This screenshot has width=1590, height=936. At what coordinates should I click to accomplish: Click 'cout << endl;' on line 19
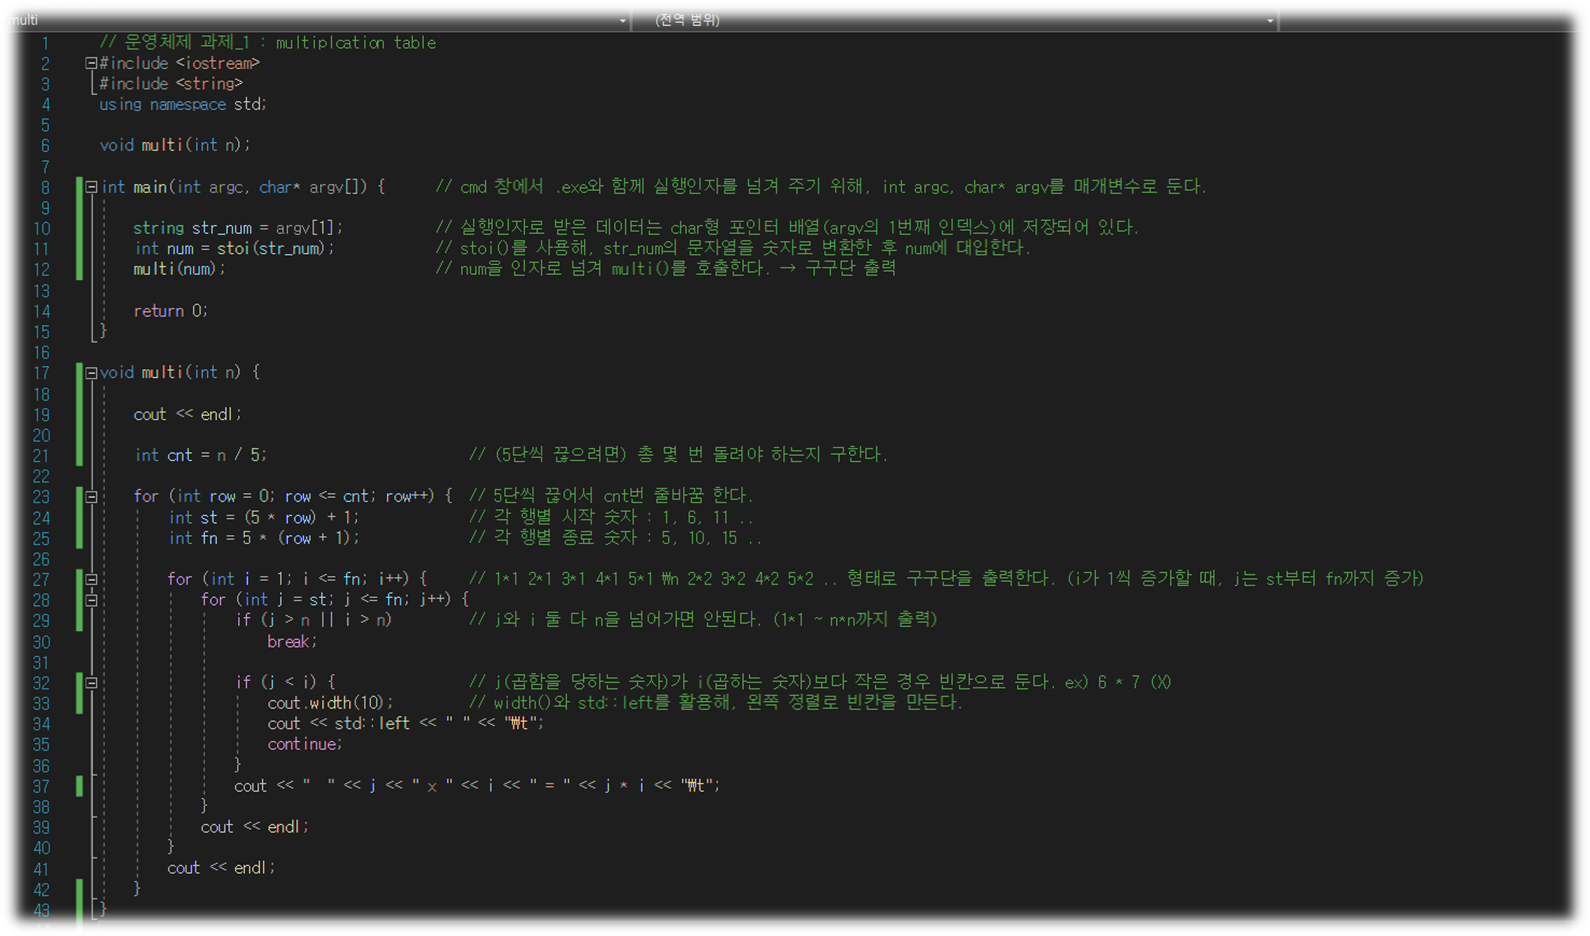187,414
